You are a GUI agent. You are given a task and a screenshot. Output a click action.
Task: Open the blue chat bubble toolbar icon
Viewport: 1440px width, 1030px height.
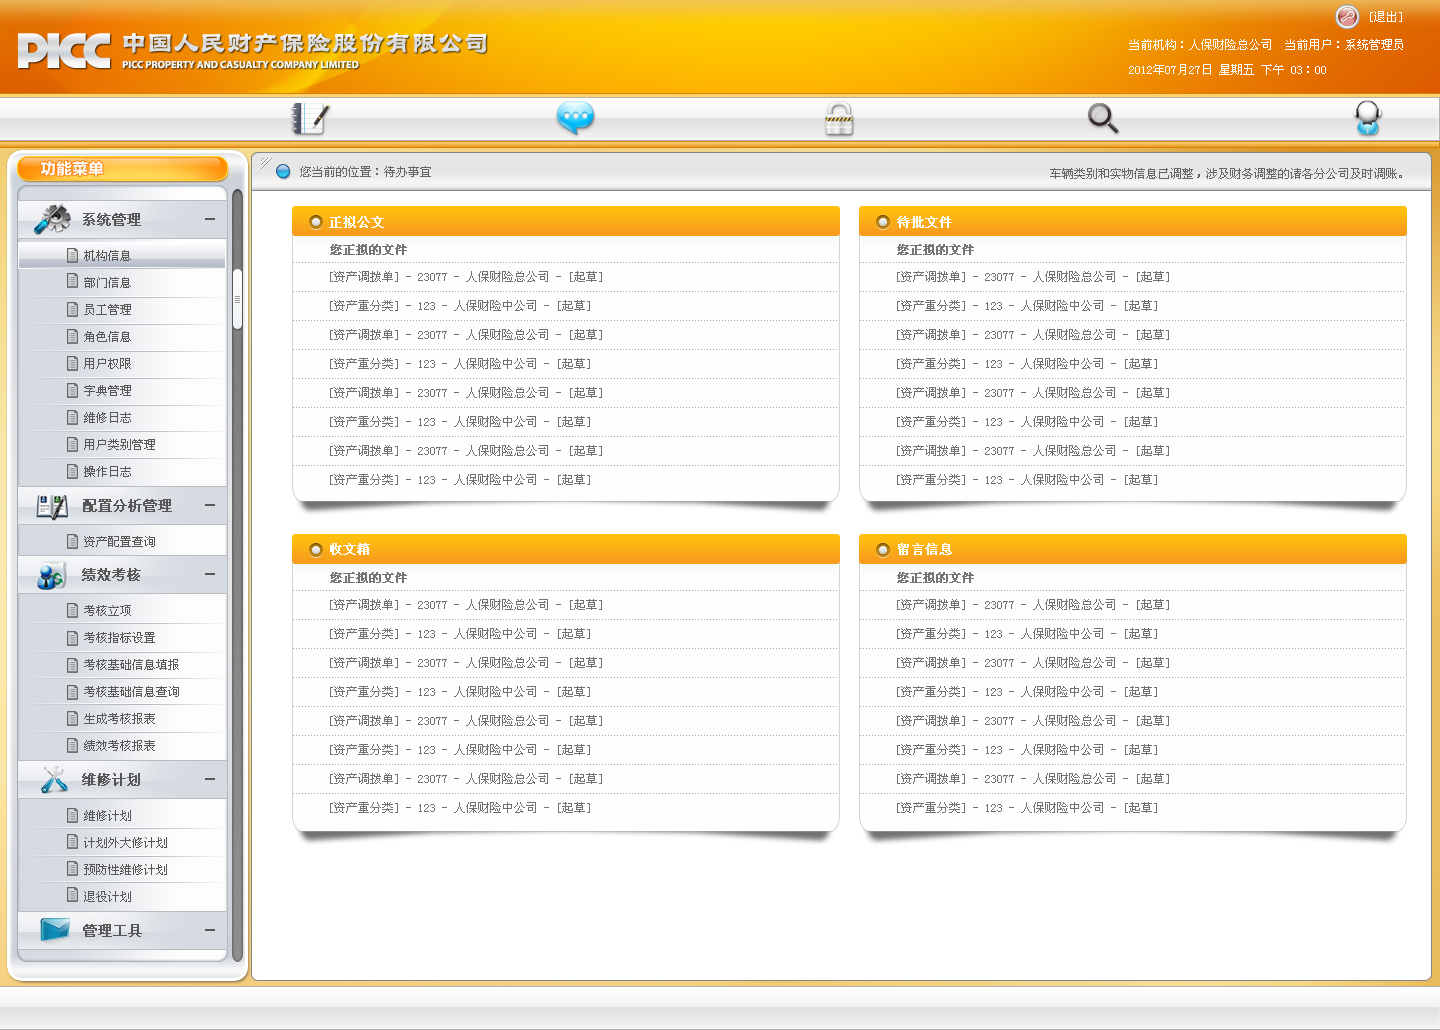(x=575, y=118)
